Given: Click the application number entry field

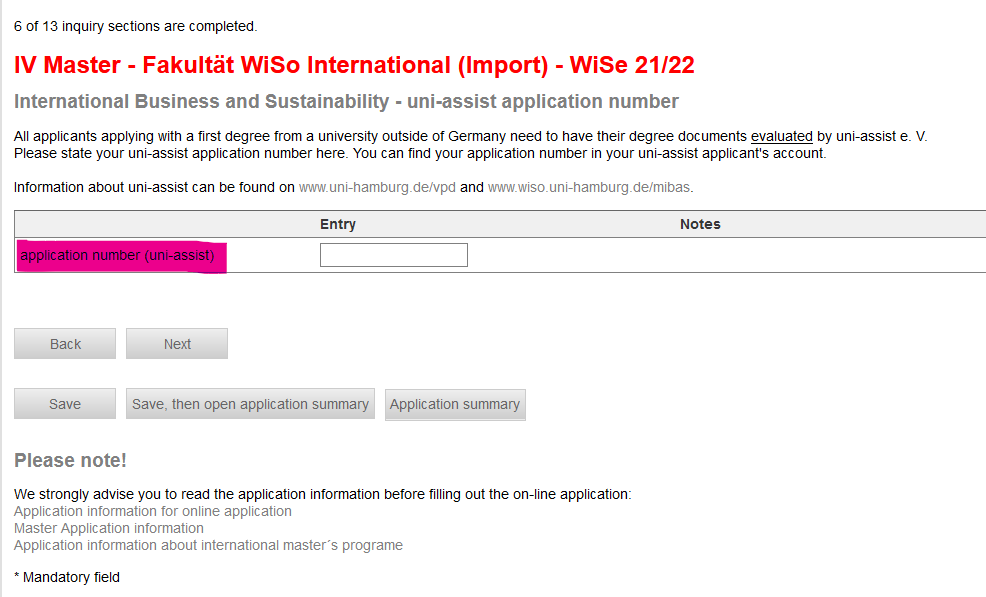Looking at the screenshot, I should (393, 254).
